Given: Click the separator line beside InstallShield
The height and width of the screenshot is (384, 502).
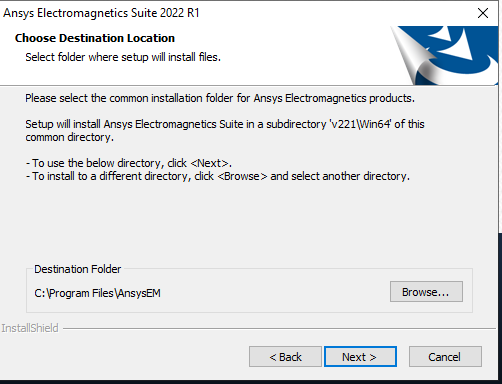Looking at the screenshot, I should tap(279, 329).
